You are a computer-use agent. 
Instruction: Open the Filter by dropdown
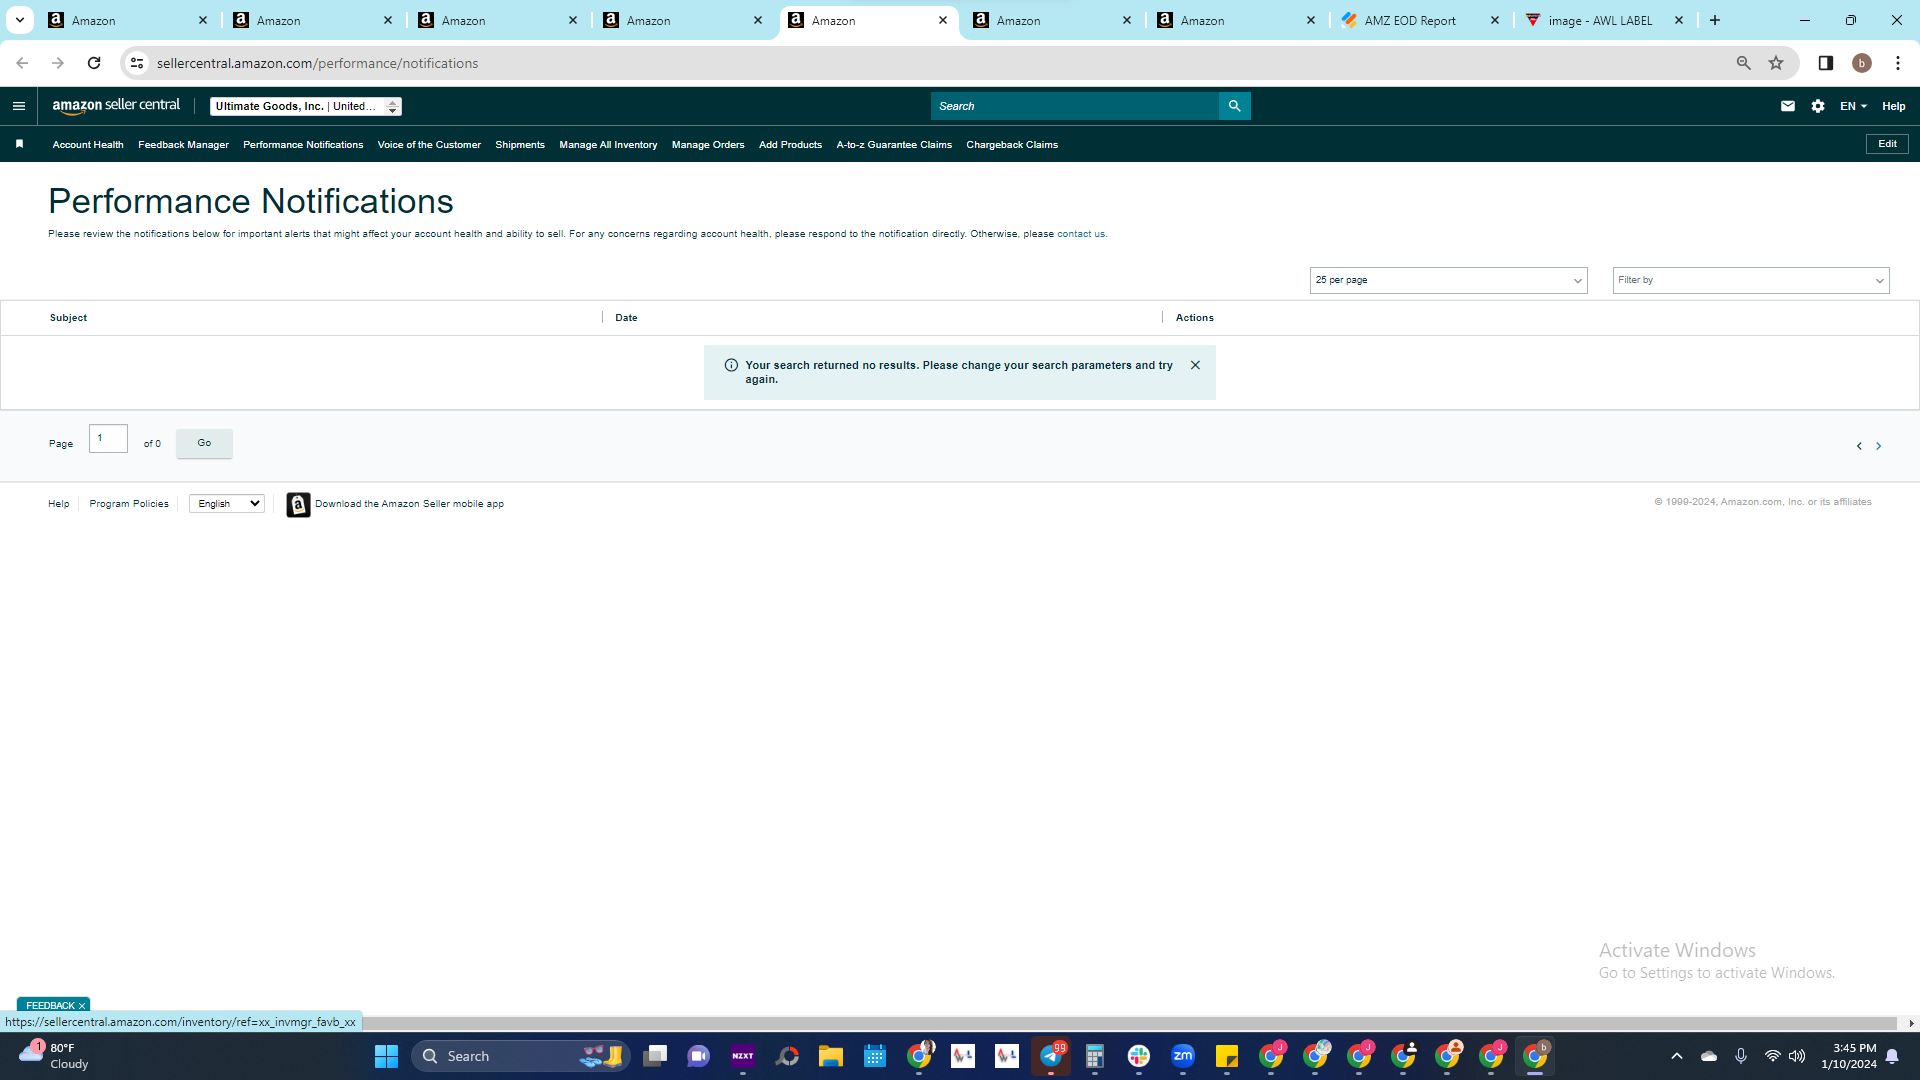1751,280
